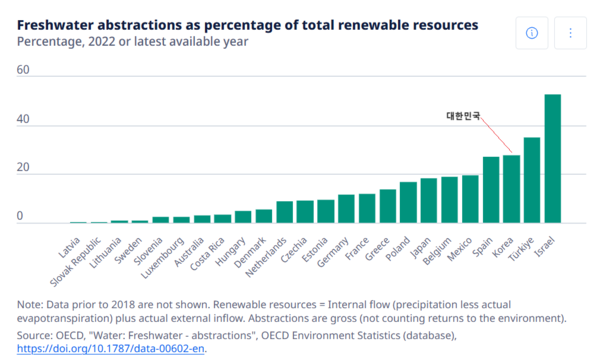This screenshot has width=600, height=364.
Task: Click the Israel axis label
Action: 544,247
